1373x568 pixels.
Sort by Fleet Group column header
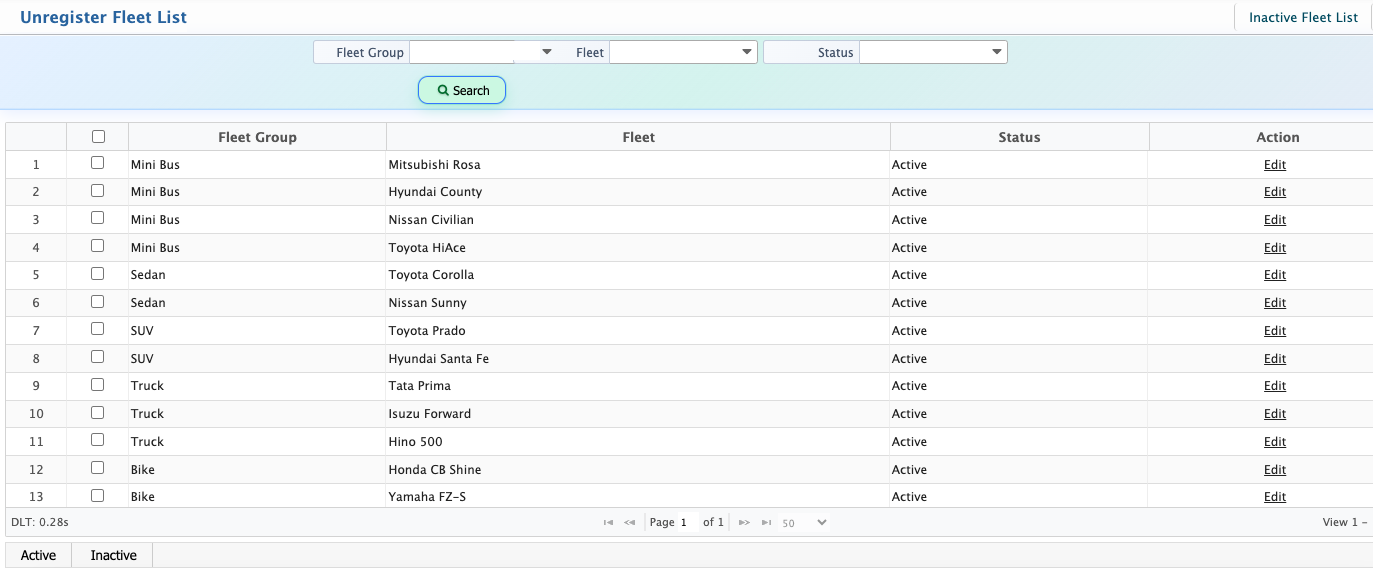[257, 137]
